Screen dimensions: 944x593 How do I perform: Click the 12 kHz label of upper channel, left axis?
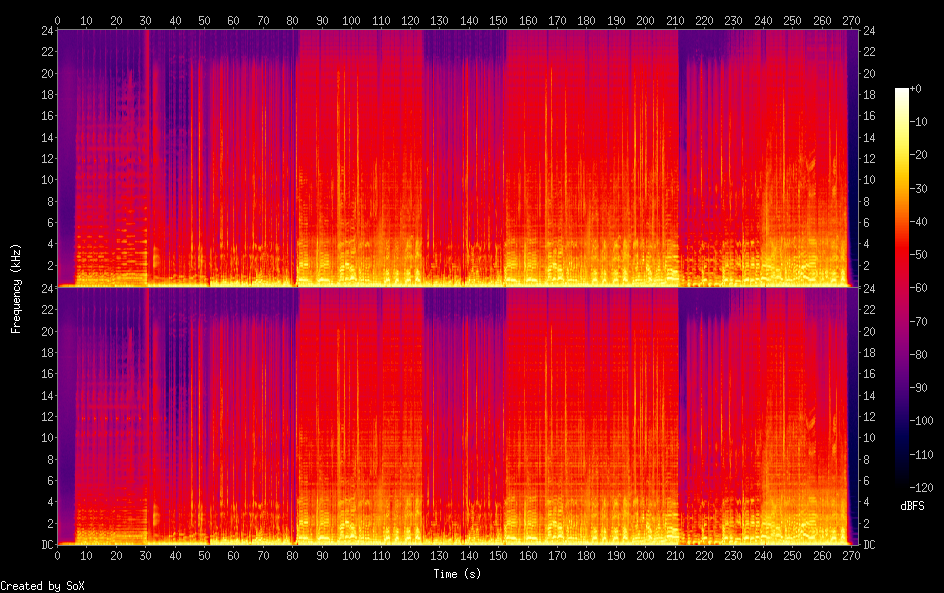click(x=48, y=158)
